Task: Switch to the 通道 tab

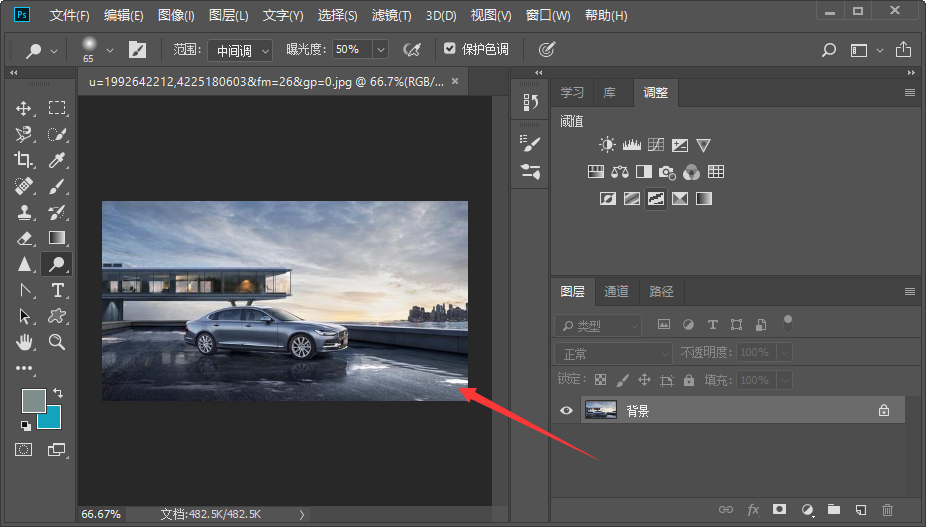Action: tap(616, 291)
